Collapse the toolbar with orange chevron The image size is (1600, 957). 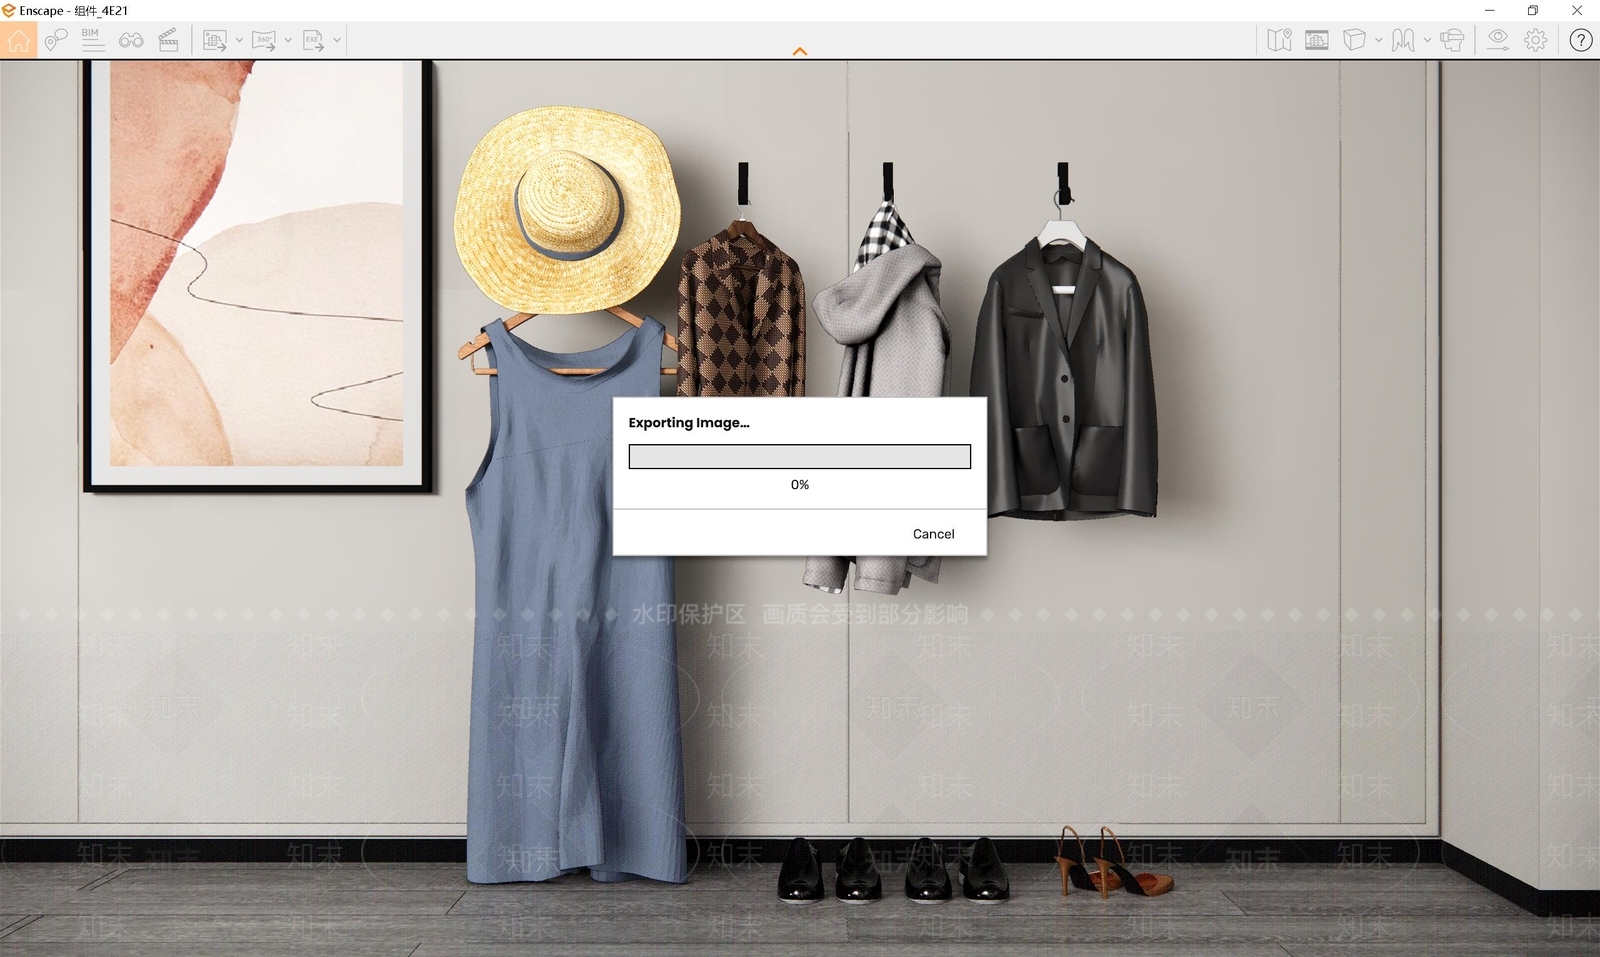(800, 51)
